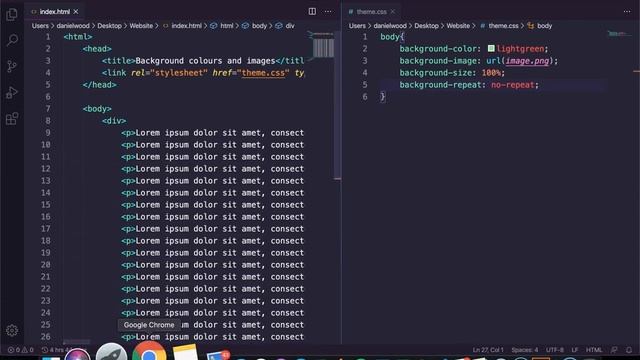This screenshot has width=640, height=360.
Task: Click 'Desktop' breadcrumb in theme.css pane
Action: pyautogui.click(x=427, y=26)
